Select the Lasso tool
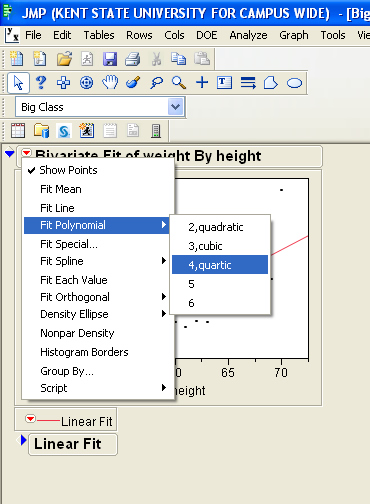Screen dimensions: 370x504 click(156, 82)
